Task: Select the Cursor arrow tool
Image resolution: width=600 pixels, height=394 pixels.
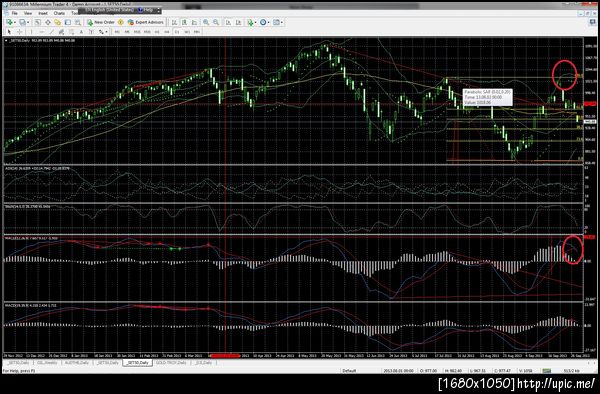Action: pos(9,32)
